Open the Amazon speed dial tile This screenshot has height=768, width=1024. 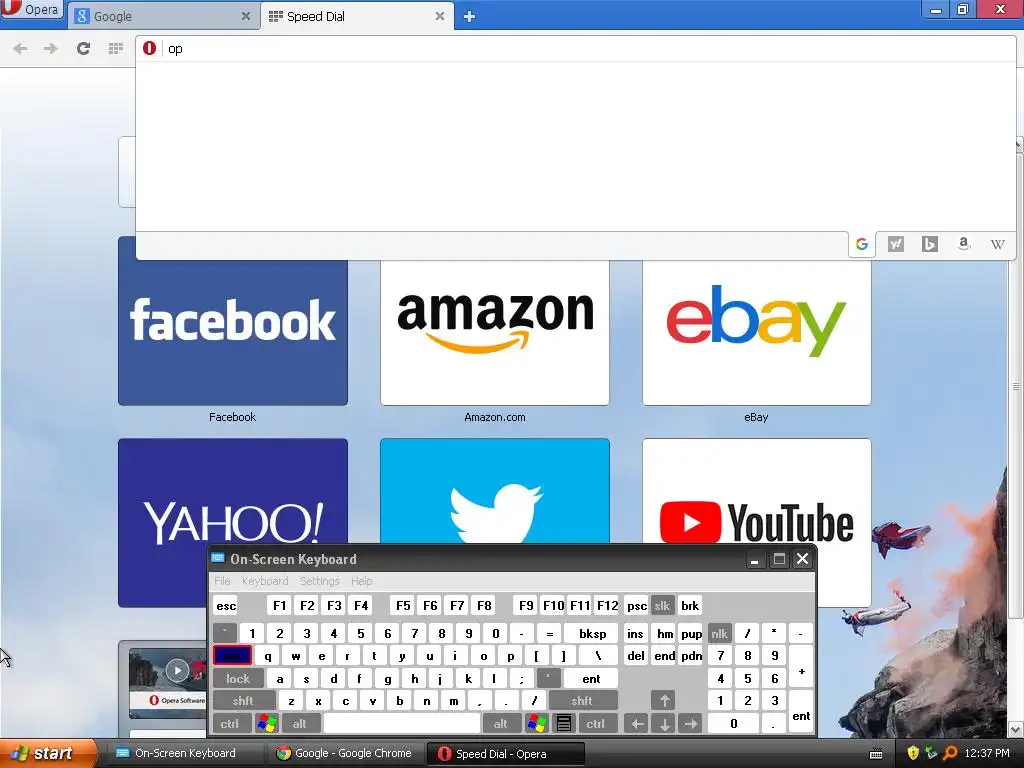[494, 332]
